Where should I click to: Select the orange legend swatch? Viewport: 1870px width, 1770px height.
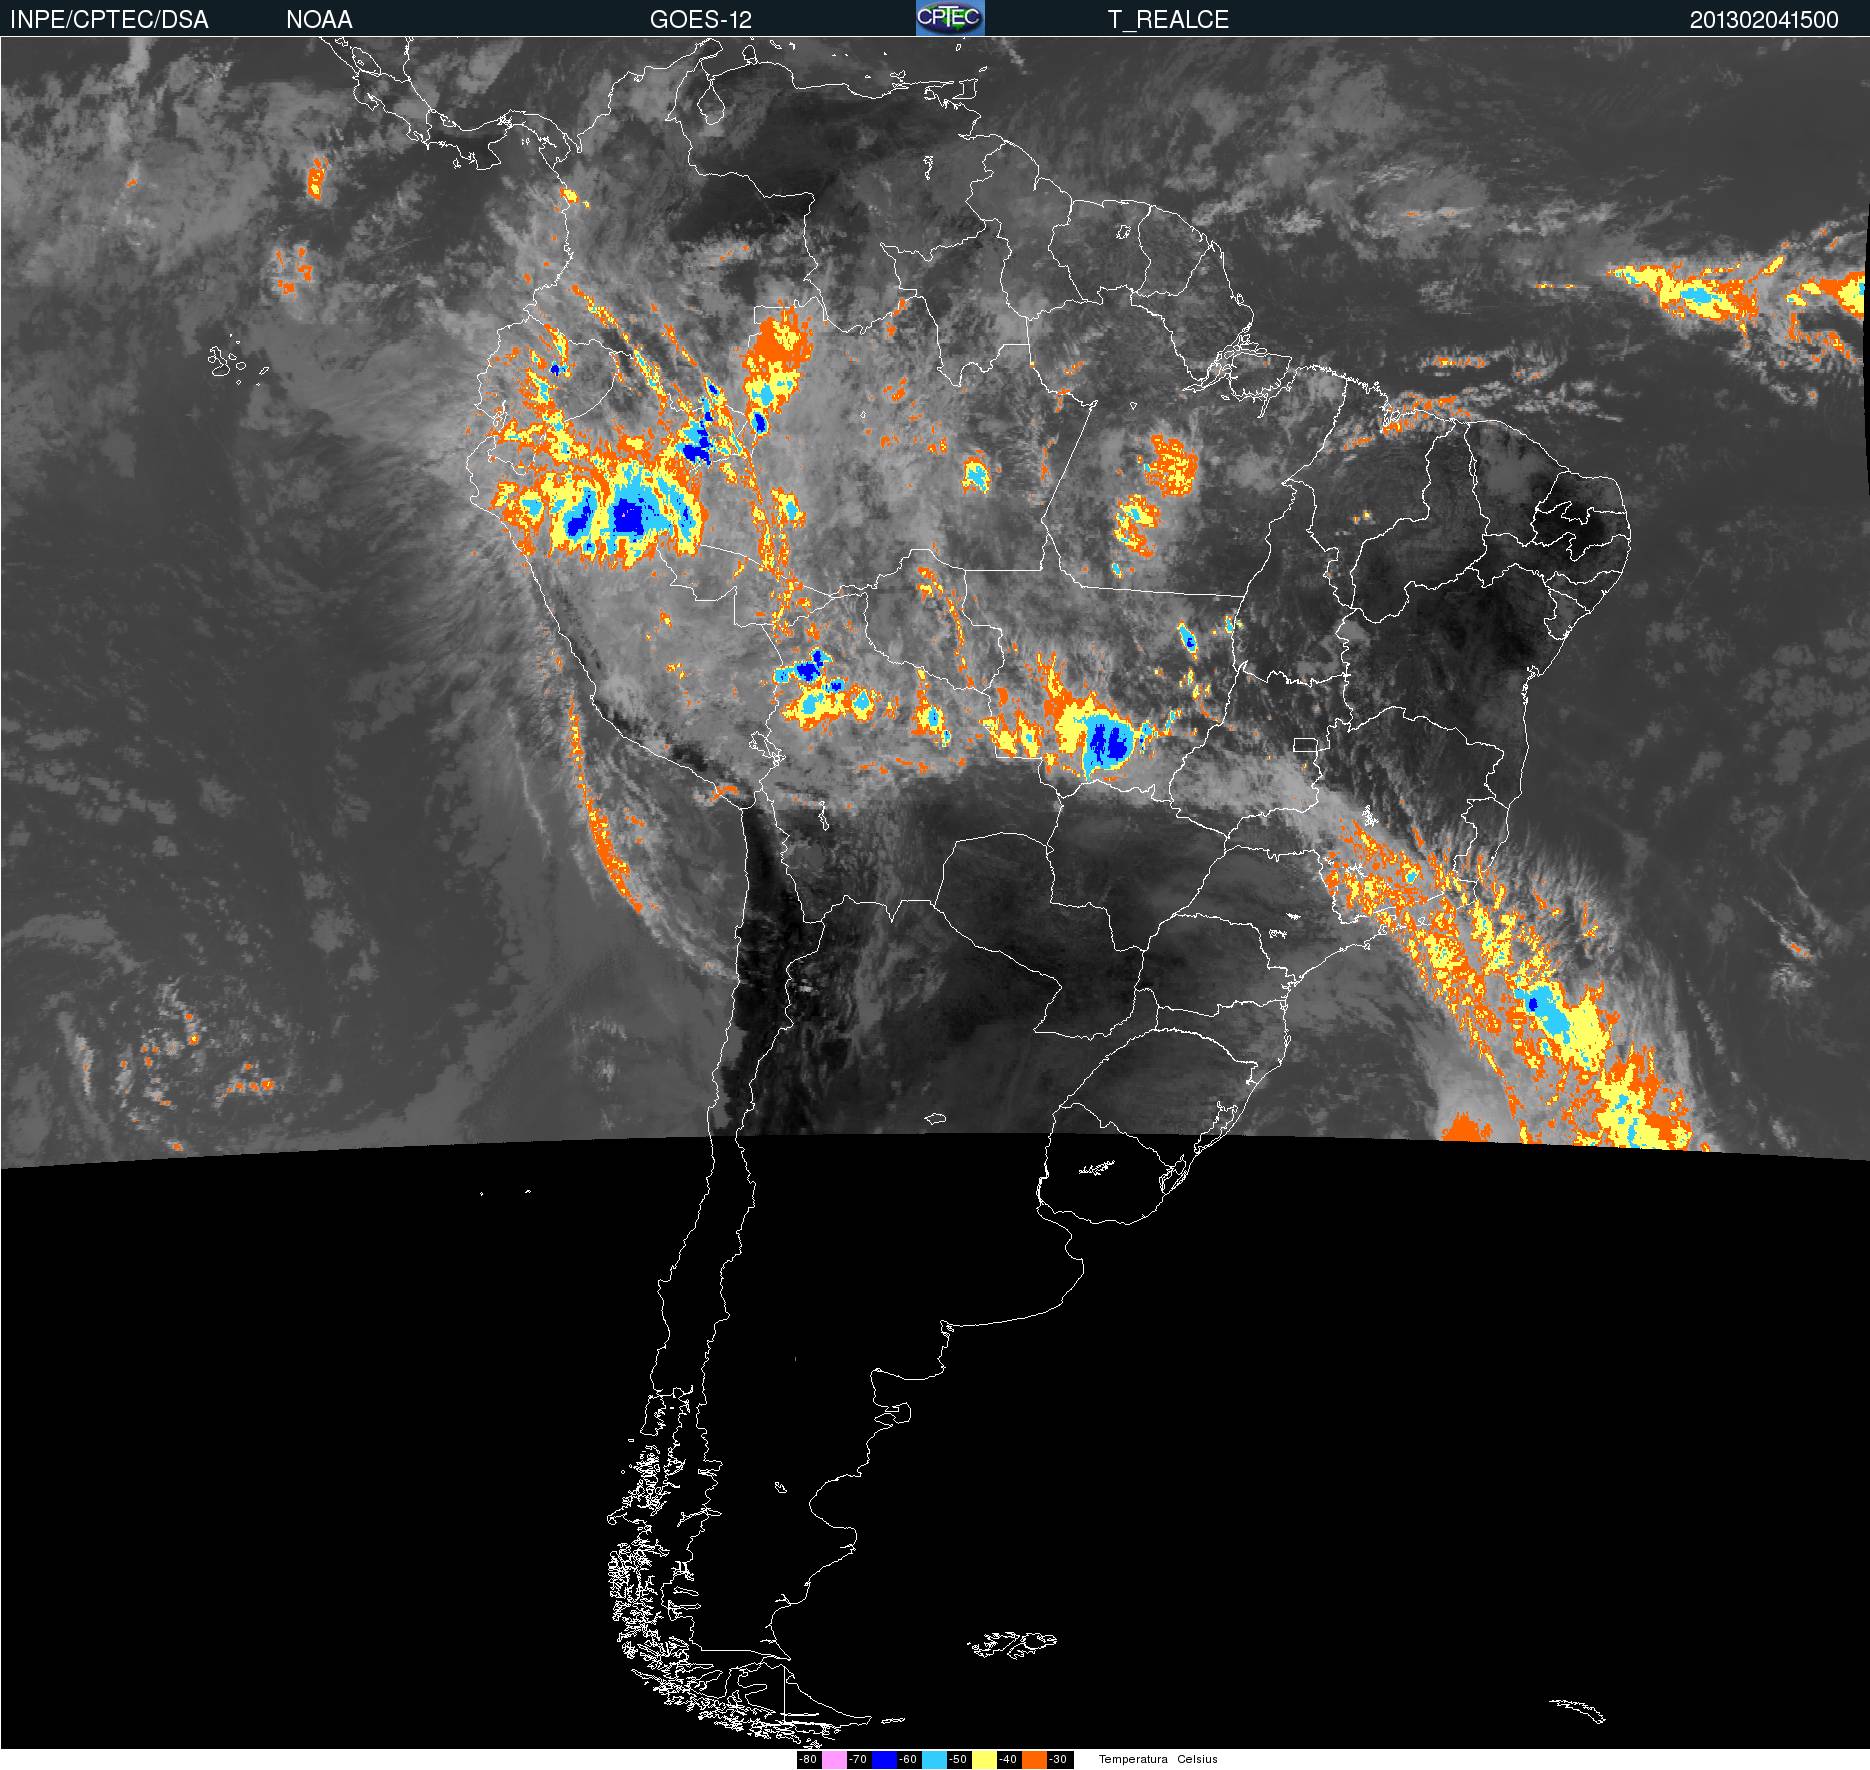pyautogui.click(x=1034, y=1760)
